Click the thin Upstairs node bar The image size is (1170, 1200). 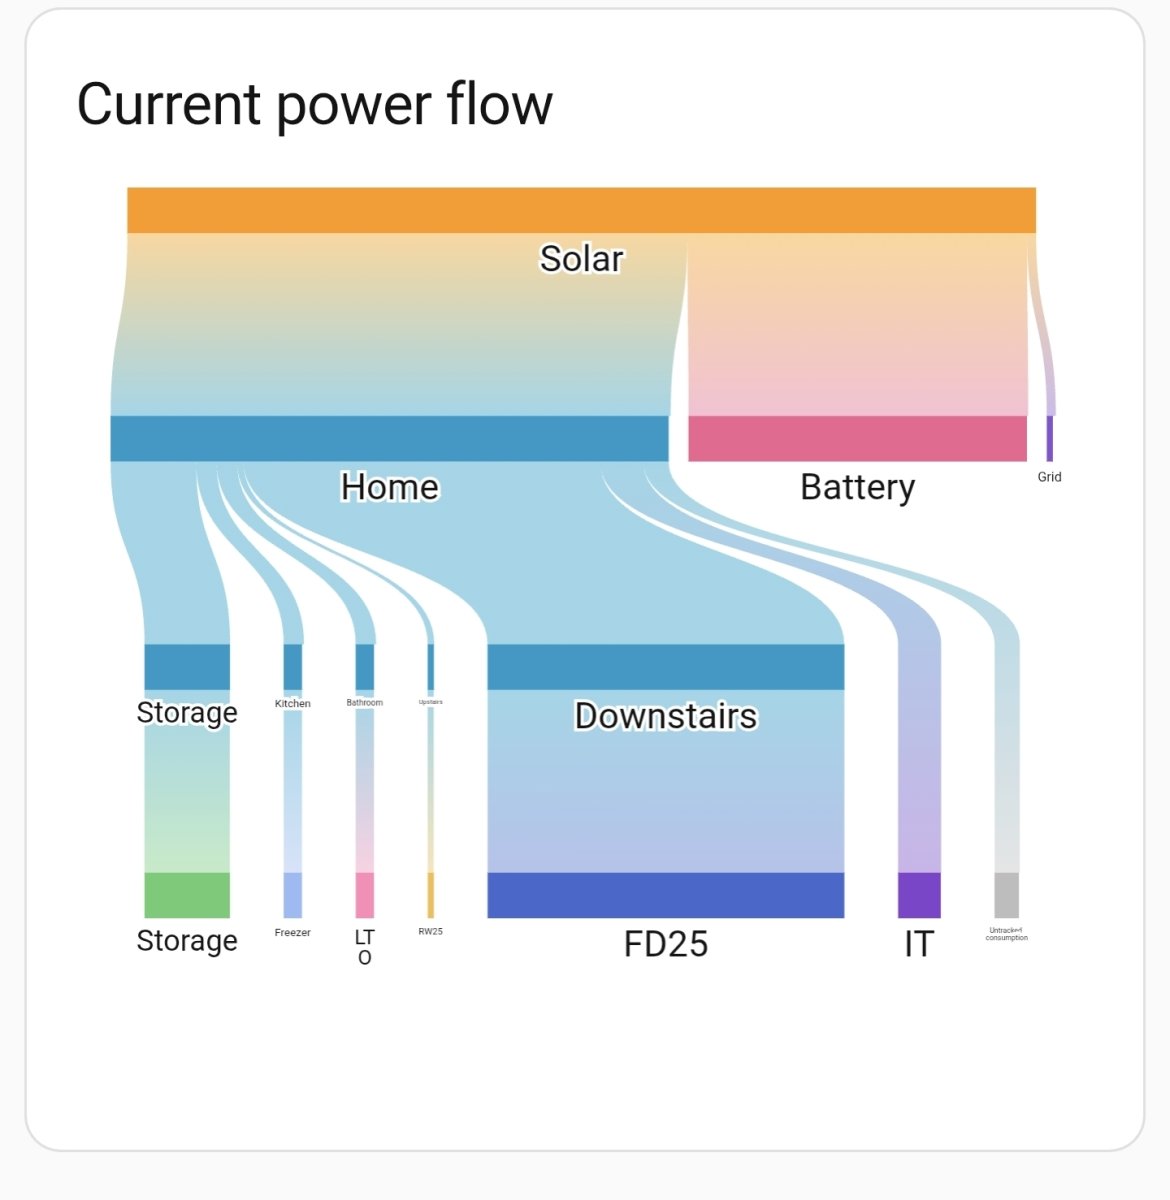click(431, 667)
